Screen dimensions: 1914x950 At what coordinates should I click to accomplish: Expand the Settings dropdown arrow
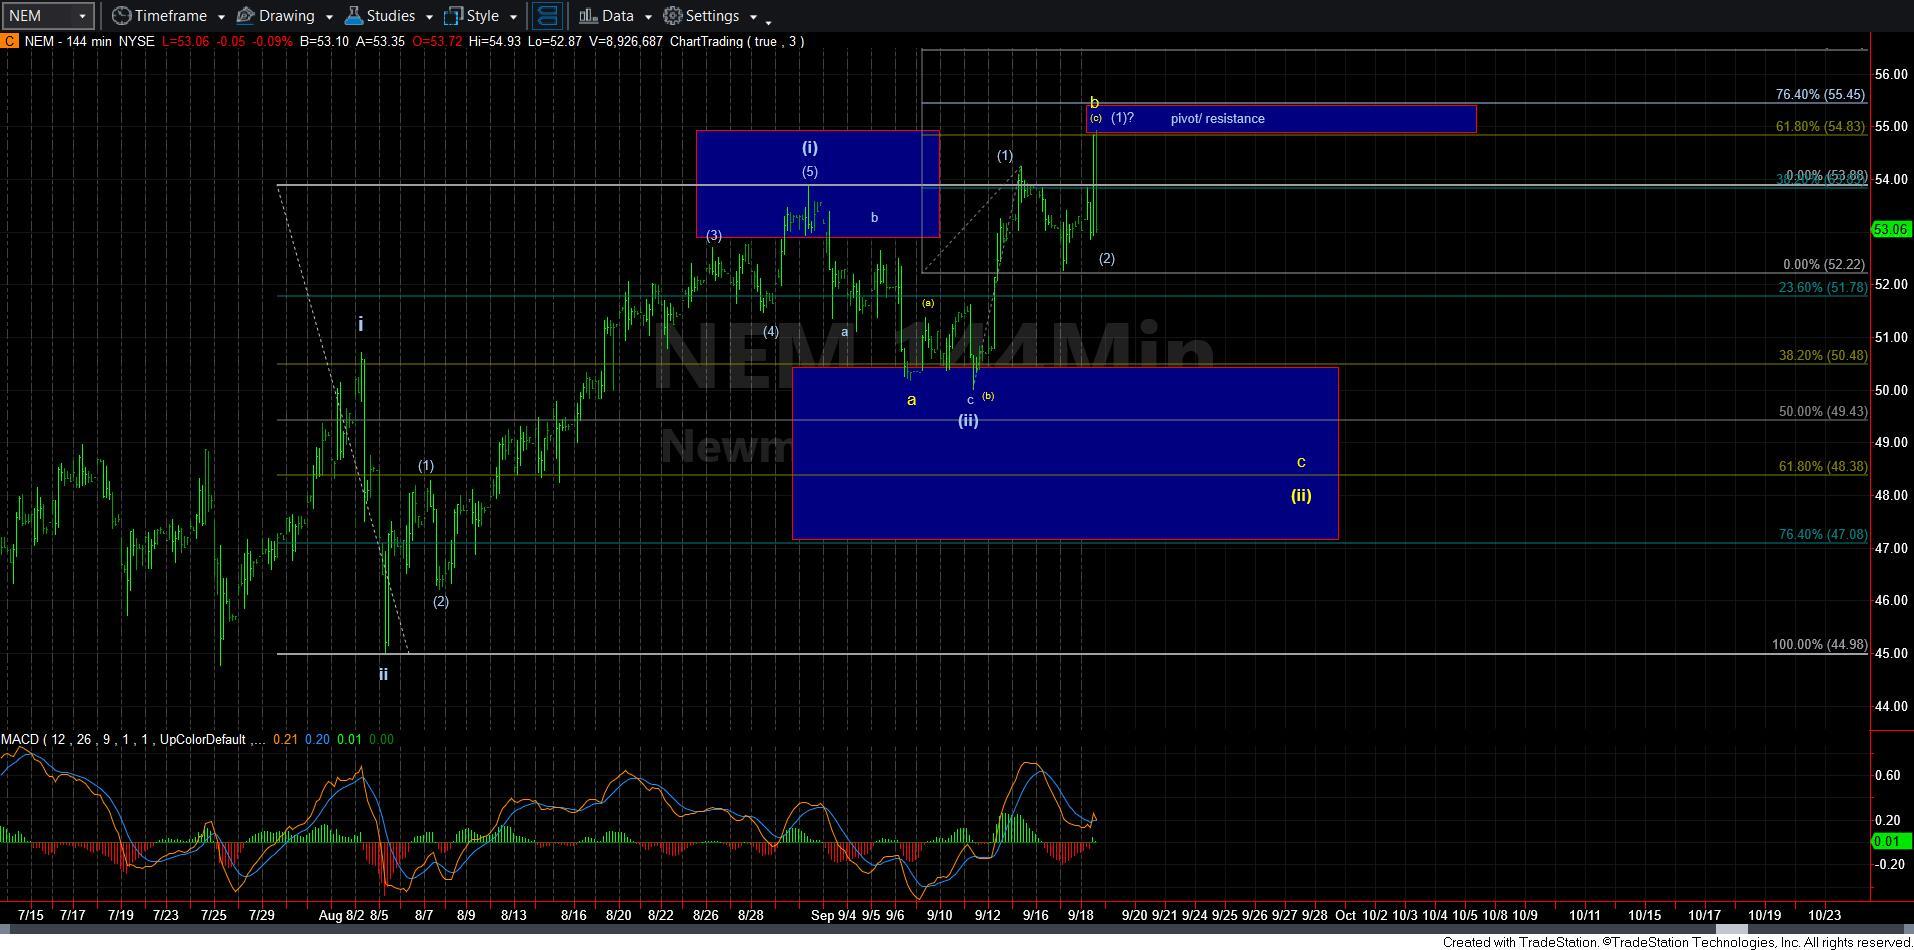pos(752,17)
